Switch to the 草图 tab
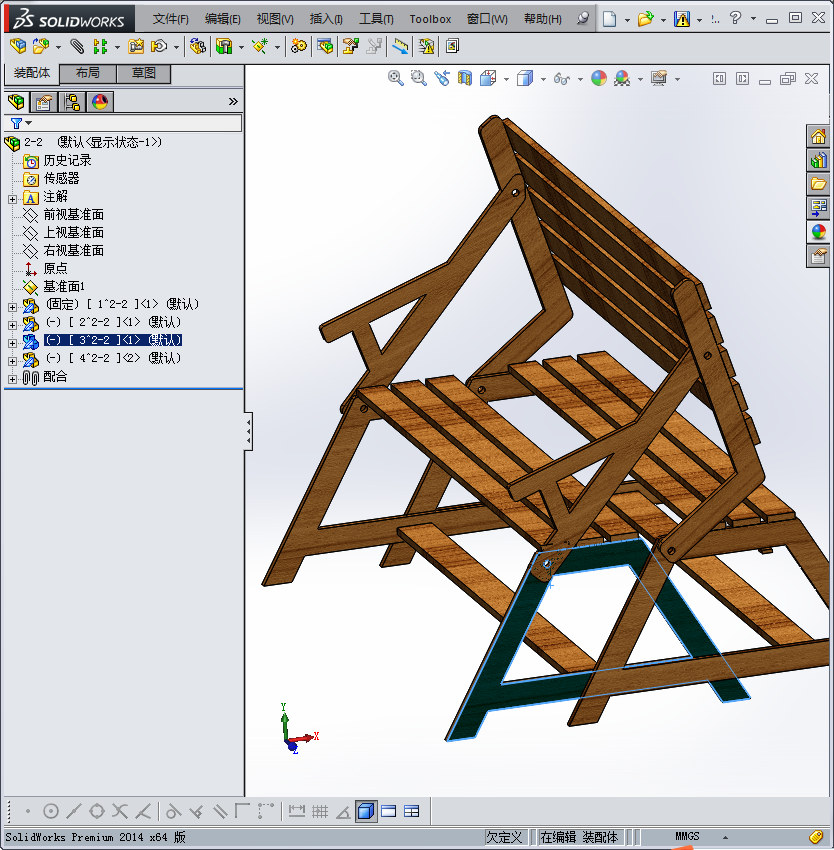Viewport: 834px width, 850px height. click(x=144, y=73)
